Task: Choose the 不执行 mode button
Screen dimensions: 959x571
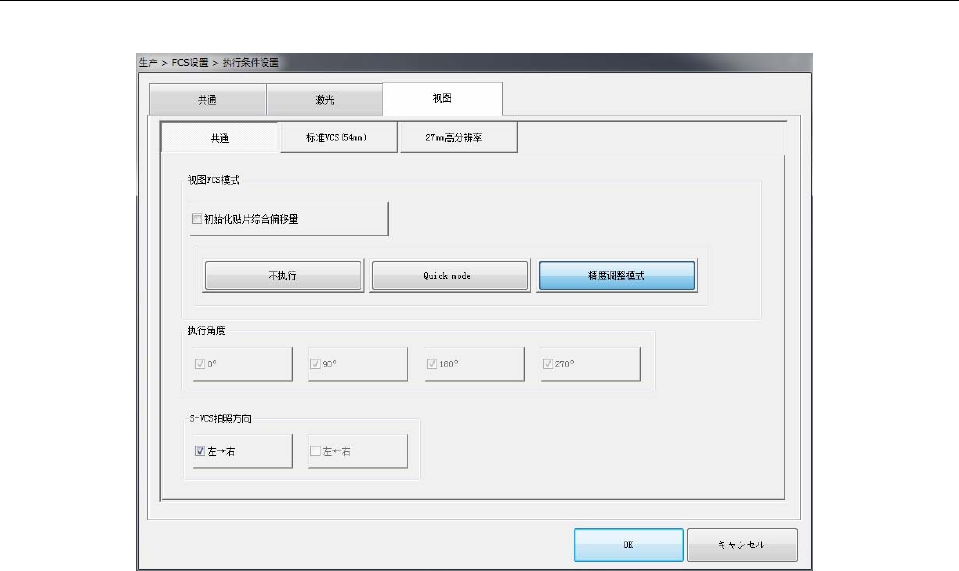Action: pos(283,276)
